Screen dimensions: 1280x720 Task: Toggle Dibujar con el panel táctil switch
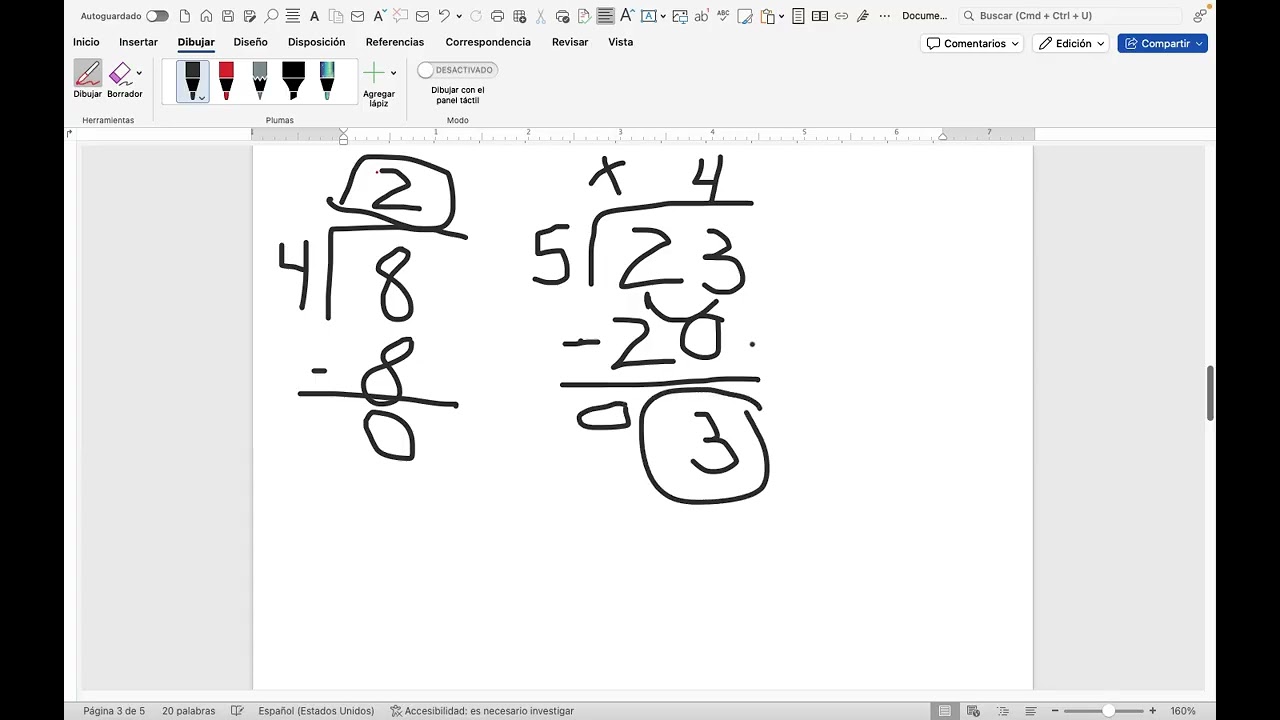tap(457, 70)
